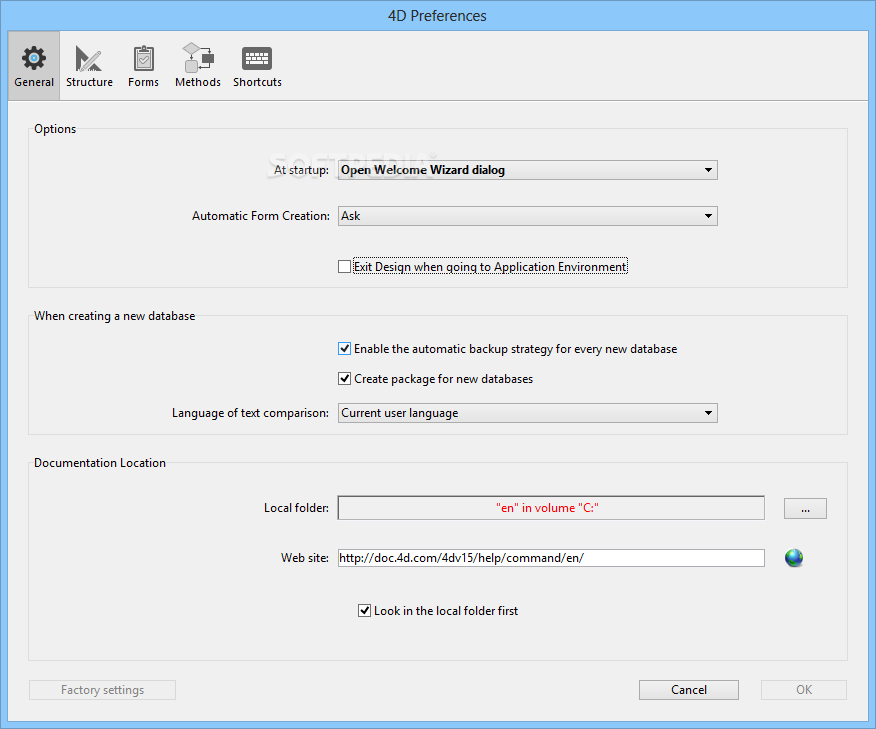Click the Local folder path field

coord(551,508)
